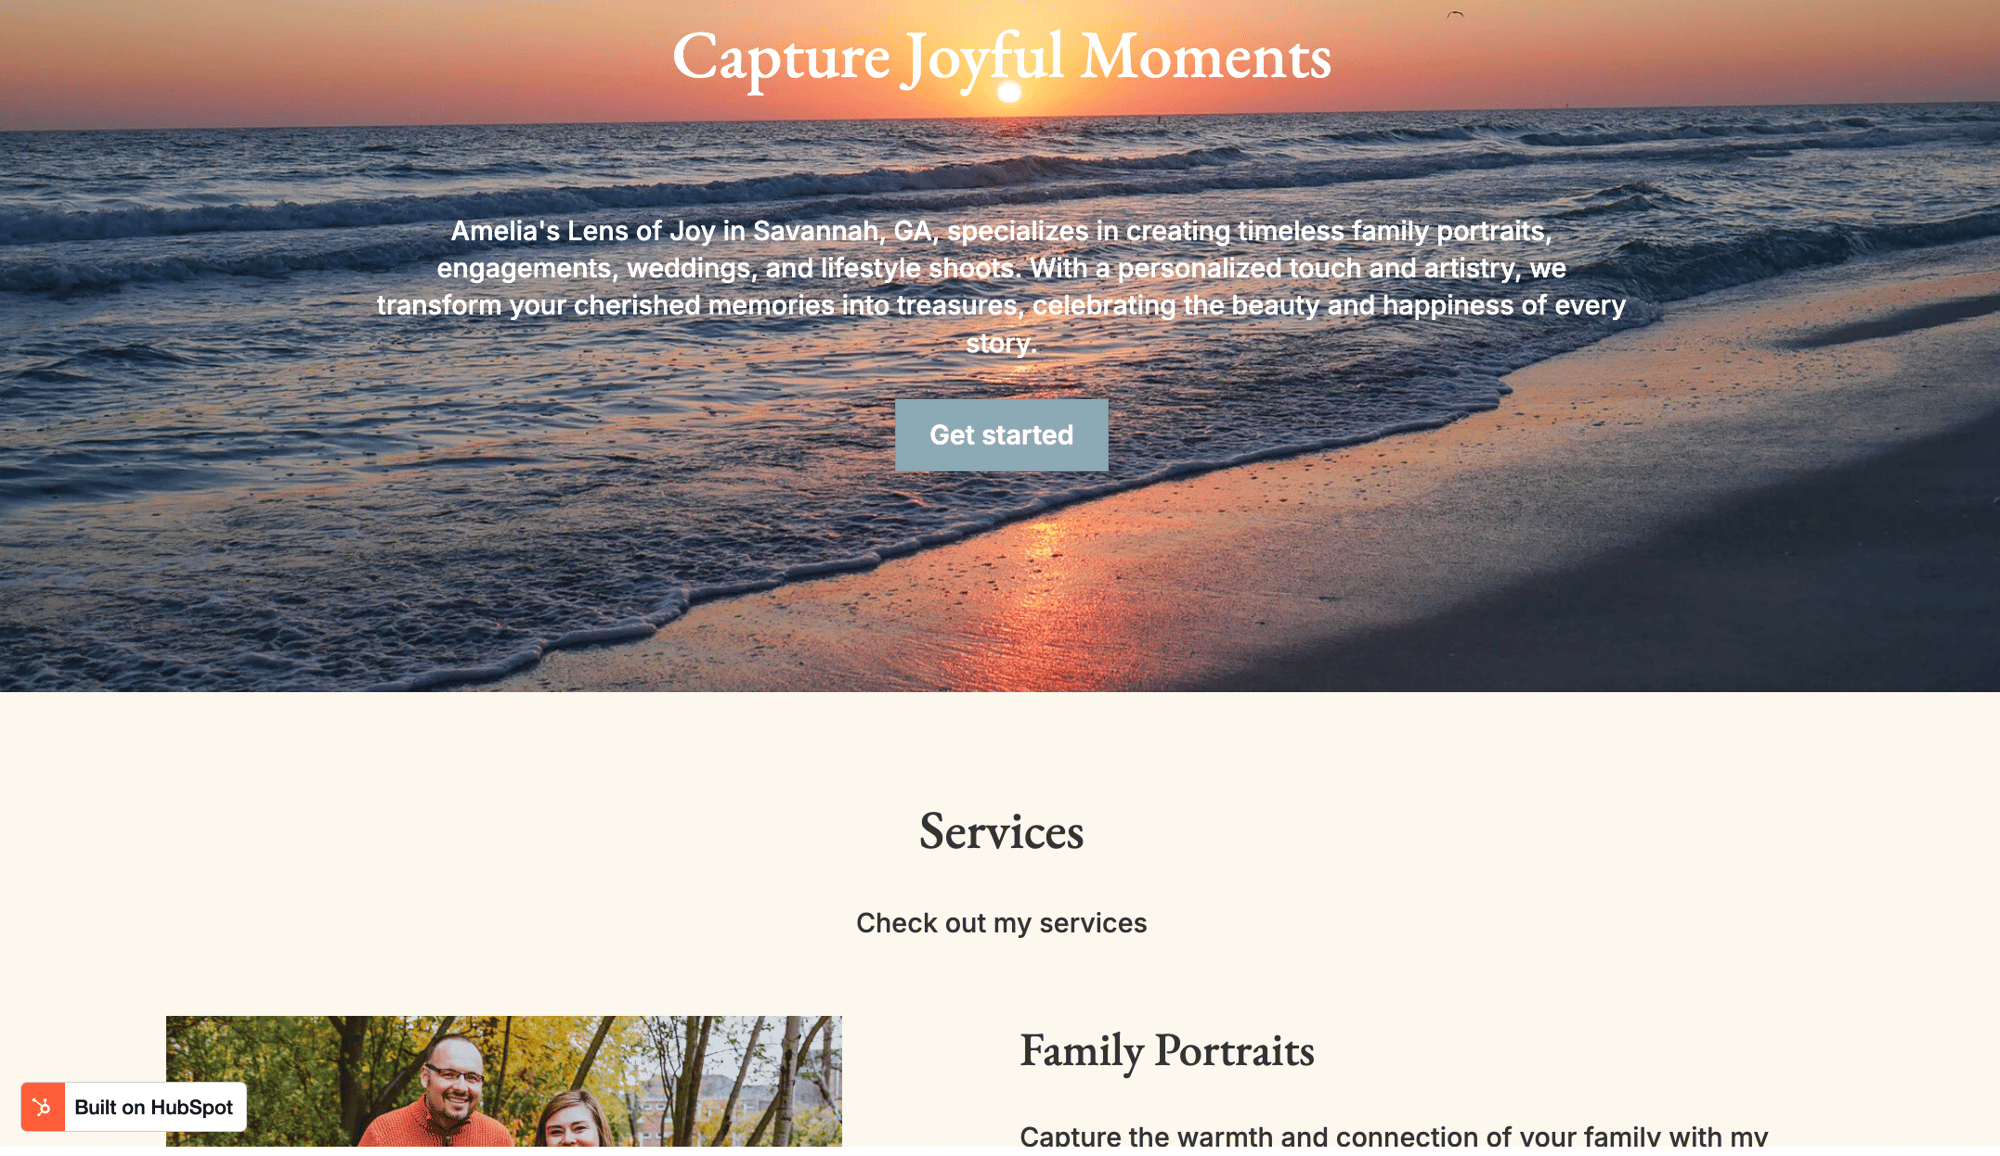Image resolution: width=2000 pixels, height=1156 pixels.
Task: Click the 'Family Portraits' section heading
Action: point(1166,1050)
